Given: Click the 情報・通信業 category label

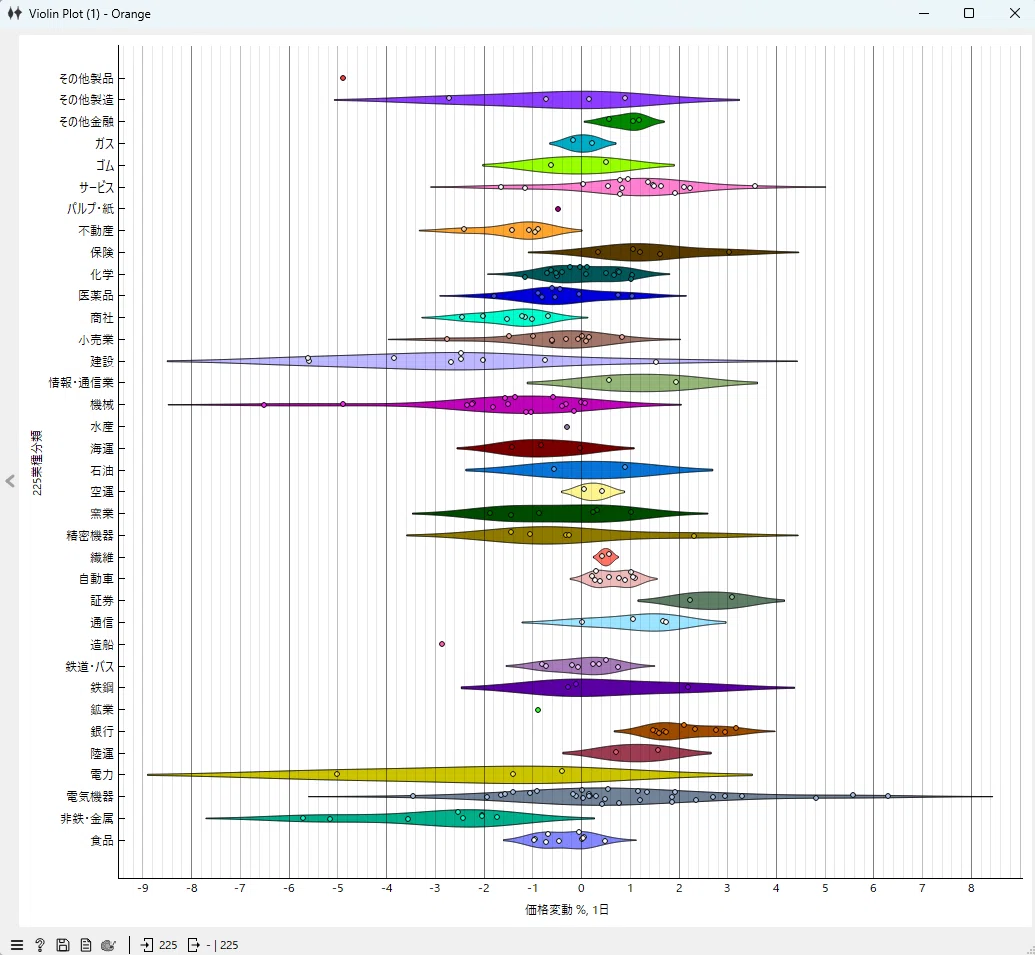Looking at the screenshot, I should (81, 383).
